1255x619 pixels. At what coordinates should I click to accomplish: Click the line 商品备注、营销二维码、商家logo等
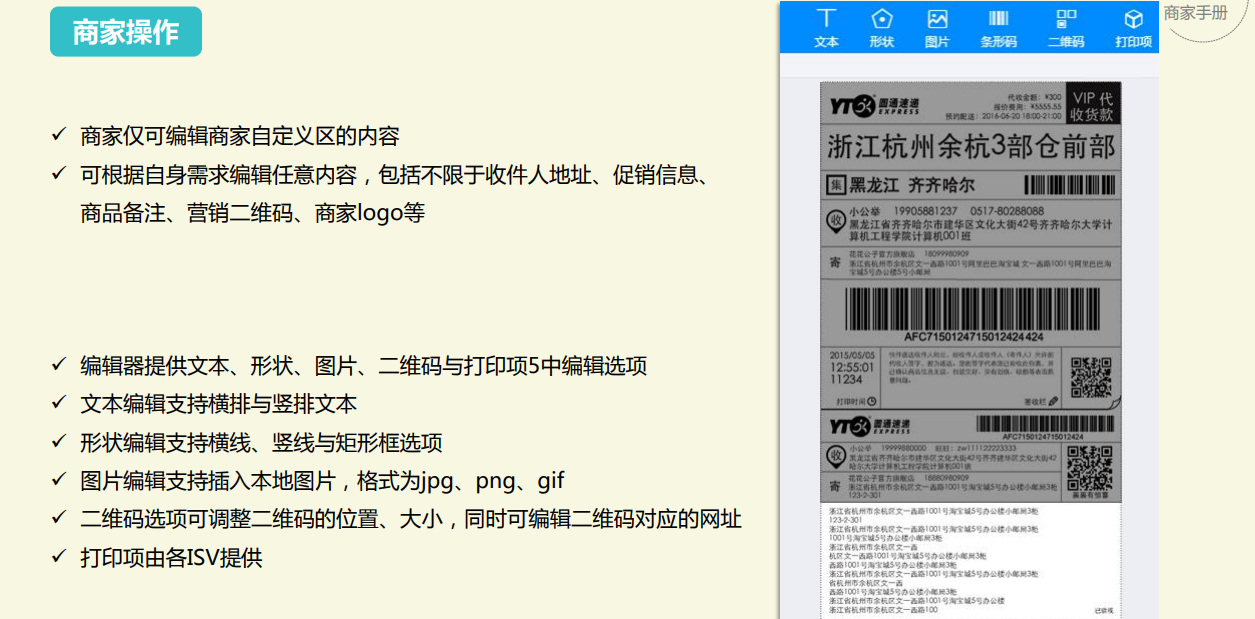[253, 213]
